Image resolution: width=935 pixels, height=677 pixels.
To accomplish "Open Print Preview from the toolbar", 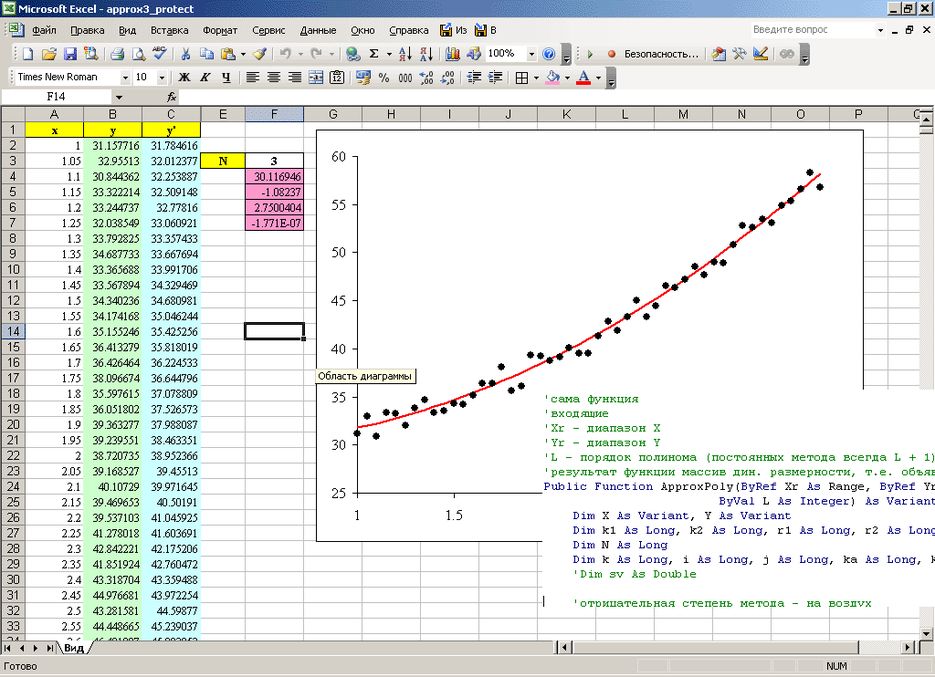I will coord(138,54).
